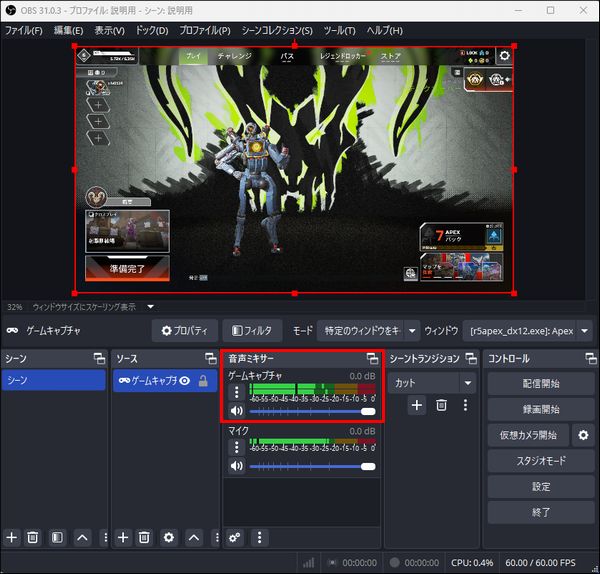The width and height of the screenshot is (600, 574).
Task: Start streaming with 配信開始 button
Action: (x=541, y=384)
